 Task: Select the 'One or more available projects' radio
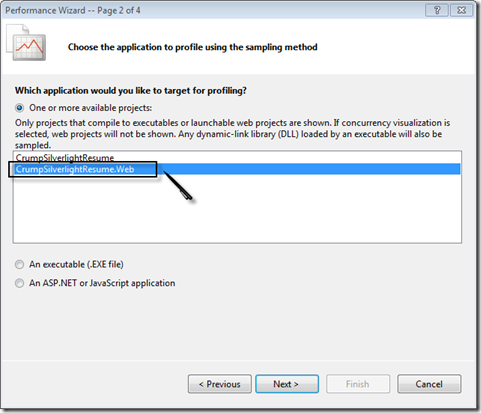[x=20, y=108]
